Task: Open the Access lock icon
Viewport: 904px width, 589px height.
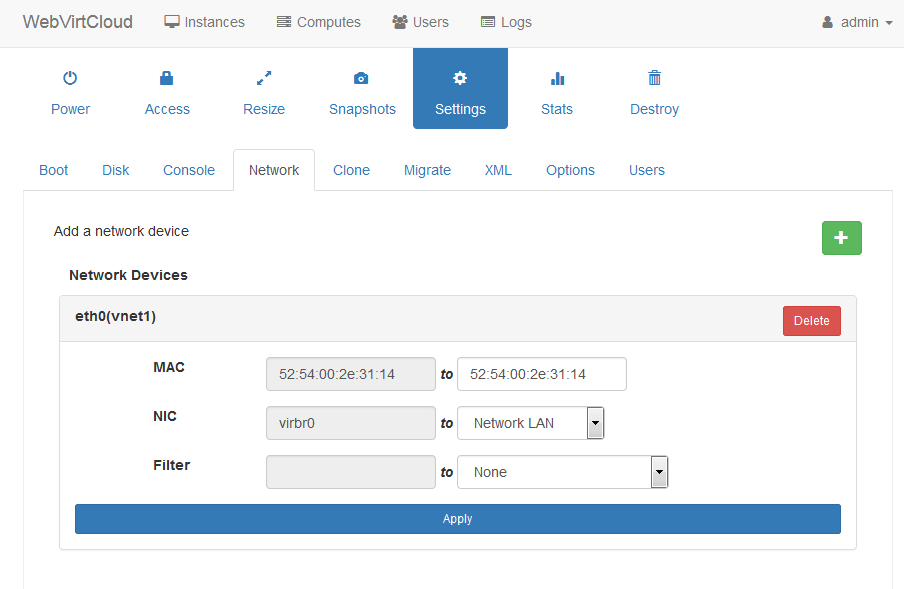Action: click(x=167, y=78)
